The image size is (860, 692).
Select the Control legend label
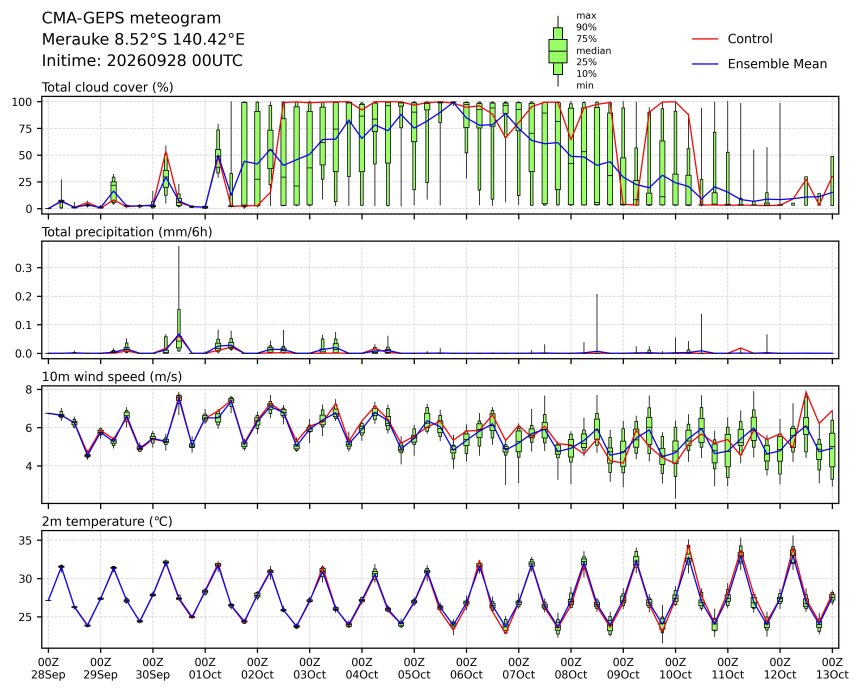pos(750,39)
